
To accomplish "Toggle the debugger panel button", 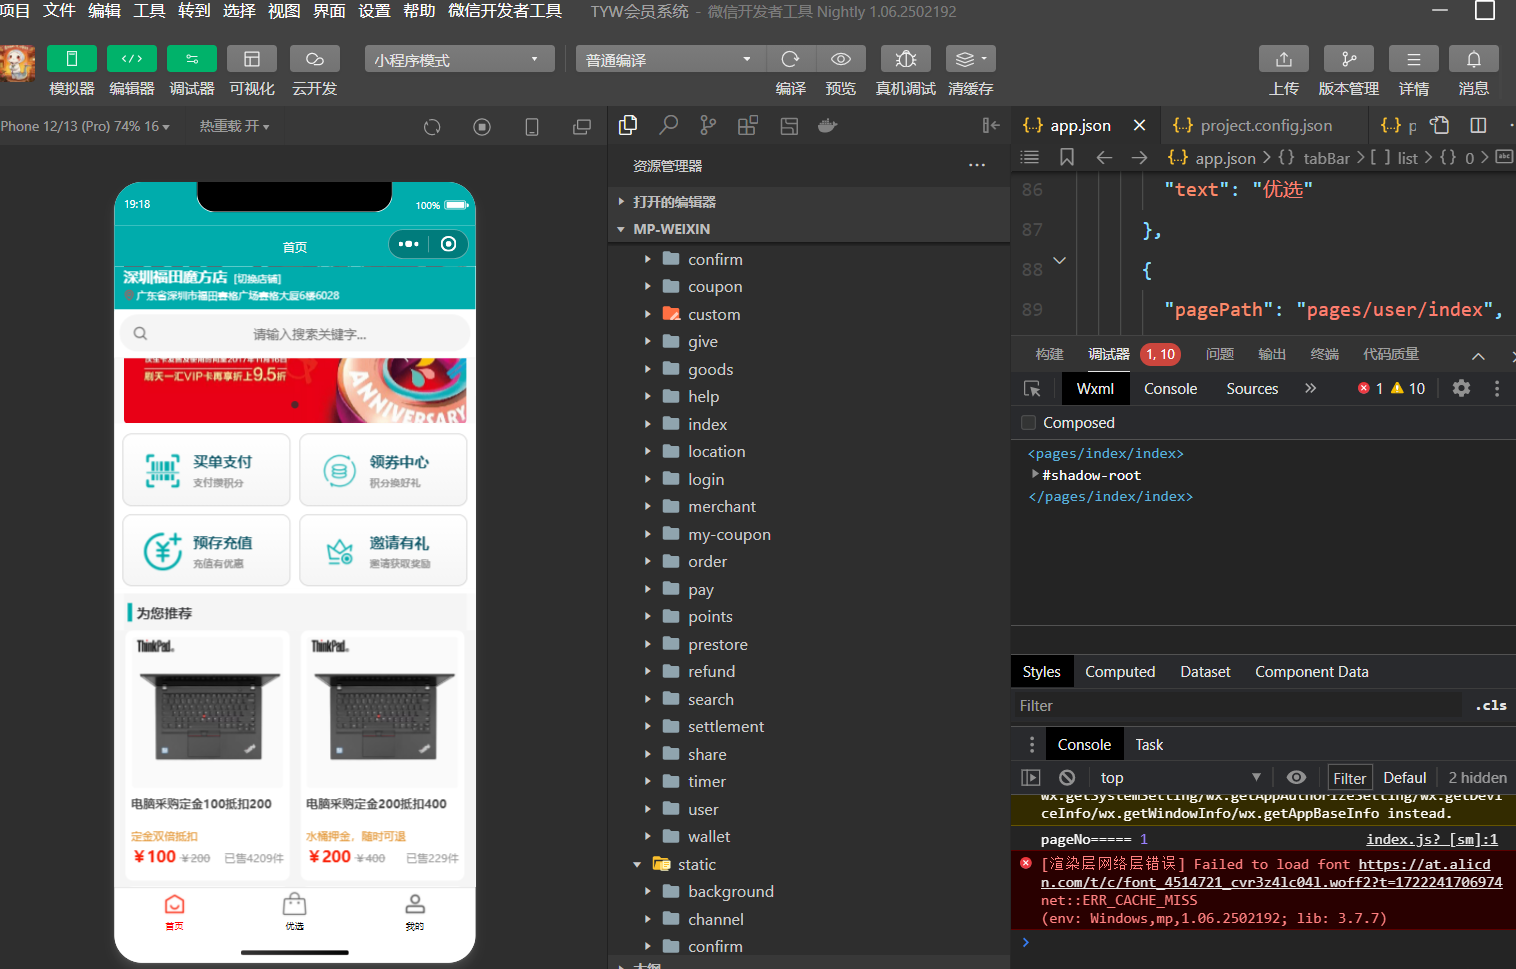I will point(192,59).
